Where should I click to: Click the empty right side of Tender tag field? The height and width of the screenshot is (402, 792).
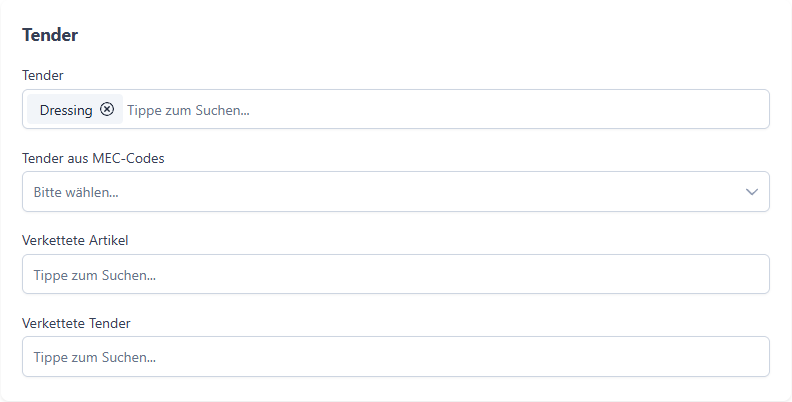(x=606, y=110)
